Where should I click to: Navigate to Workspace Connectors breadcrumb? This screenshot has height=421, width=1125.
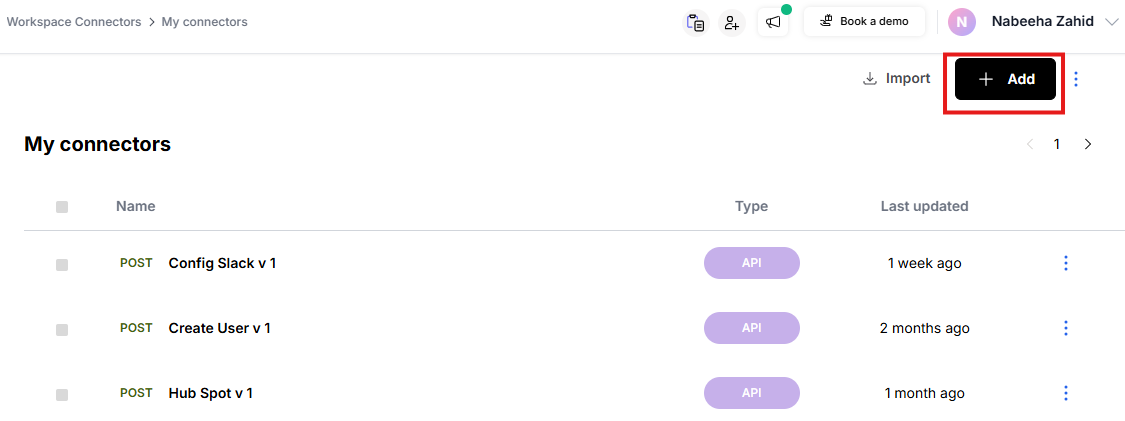pyautogui.click(x=74, y=22)
